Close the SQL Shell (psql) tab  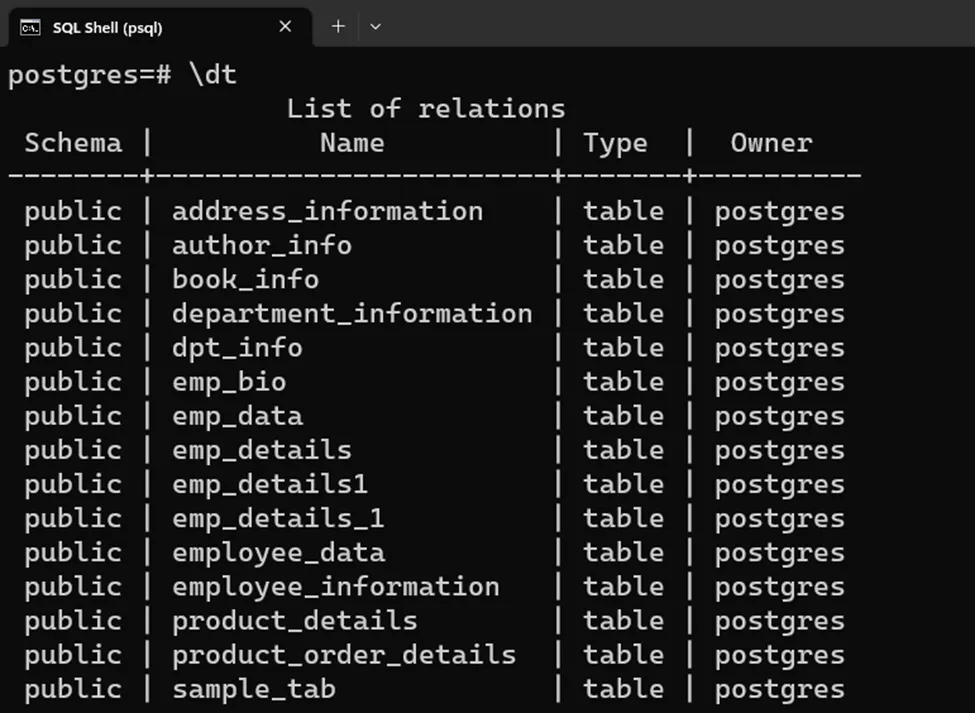coord(285,27)
